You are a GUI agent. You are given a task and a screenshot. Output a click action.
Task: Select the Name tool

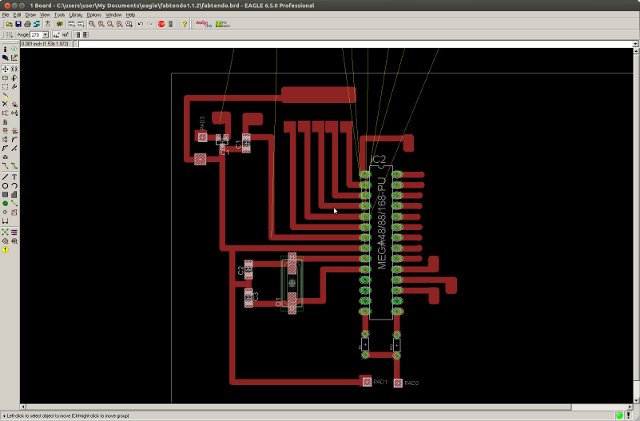[5, 131]
